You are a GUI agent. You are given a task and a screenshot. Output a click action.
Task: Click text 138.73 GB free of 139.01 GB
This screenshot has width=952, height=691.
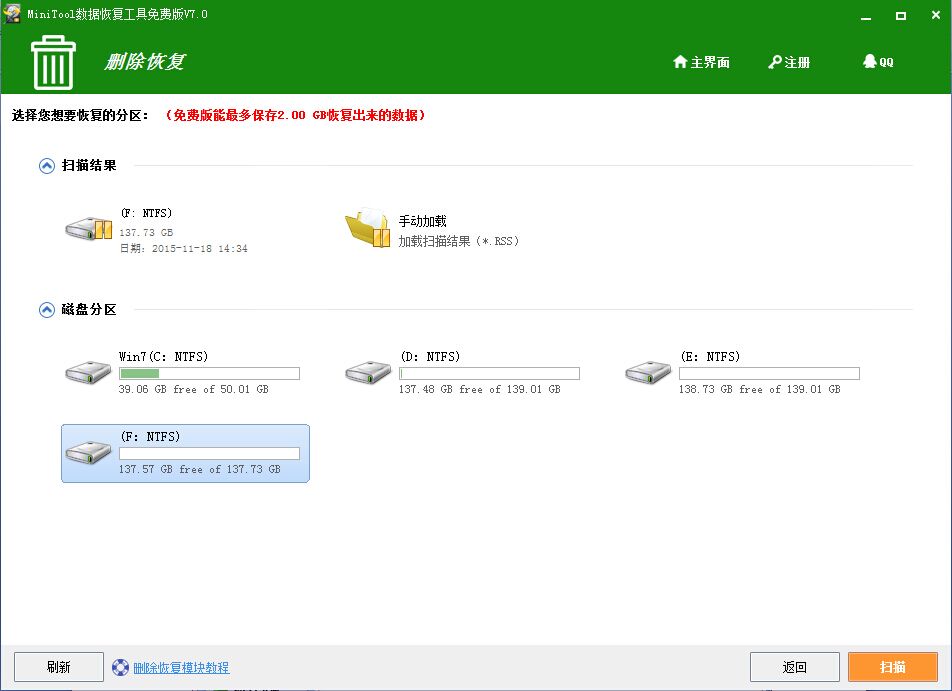pyautogui.click(x=760, y=389)
